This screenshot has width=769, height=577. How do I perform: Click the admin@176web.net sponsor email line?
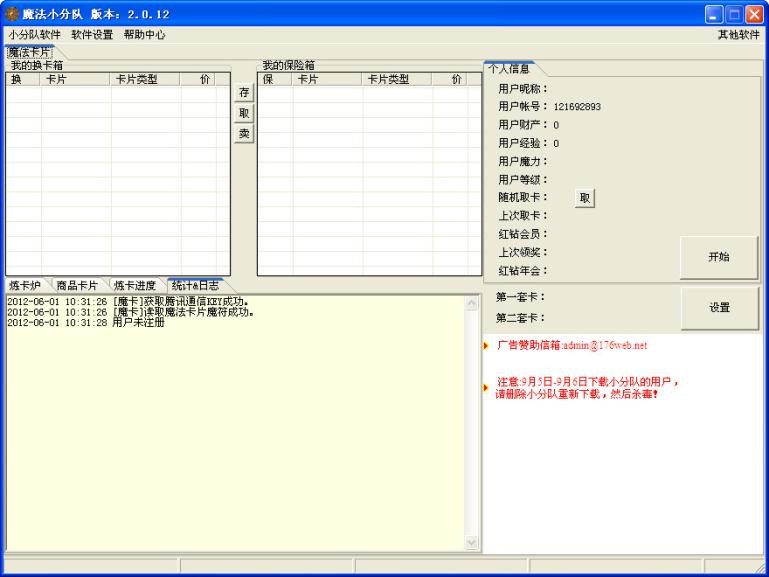pyautogui.click(x=572, y=345)
